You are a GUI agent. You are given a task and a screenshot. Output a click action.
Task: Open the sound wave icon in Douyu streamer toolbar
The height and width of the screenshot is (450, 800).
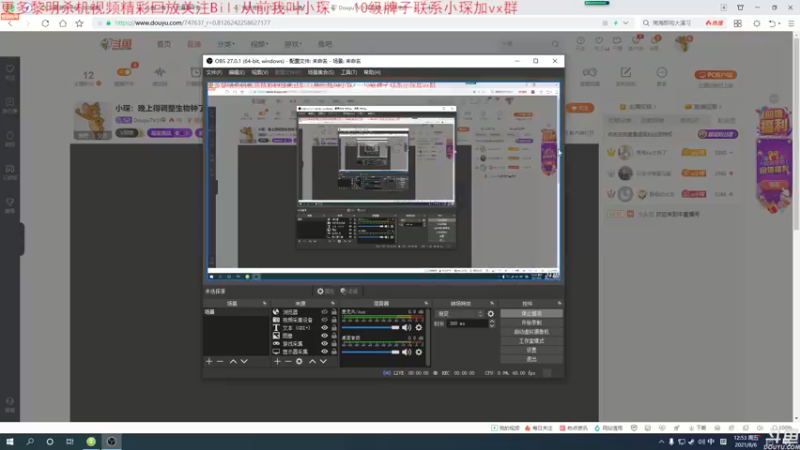click(x=160, y=72)
